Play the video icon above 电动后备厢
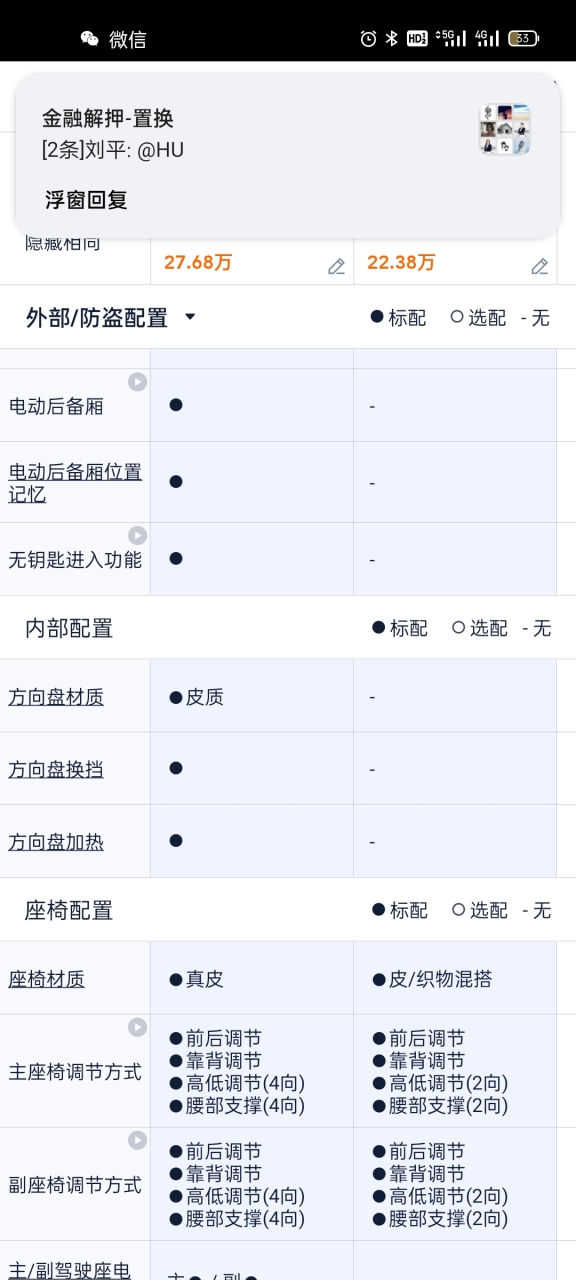576x1280 pixels. (x=137, y=382)
